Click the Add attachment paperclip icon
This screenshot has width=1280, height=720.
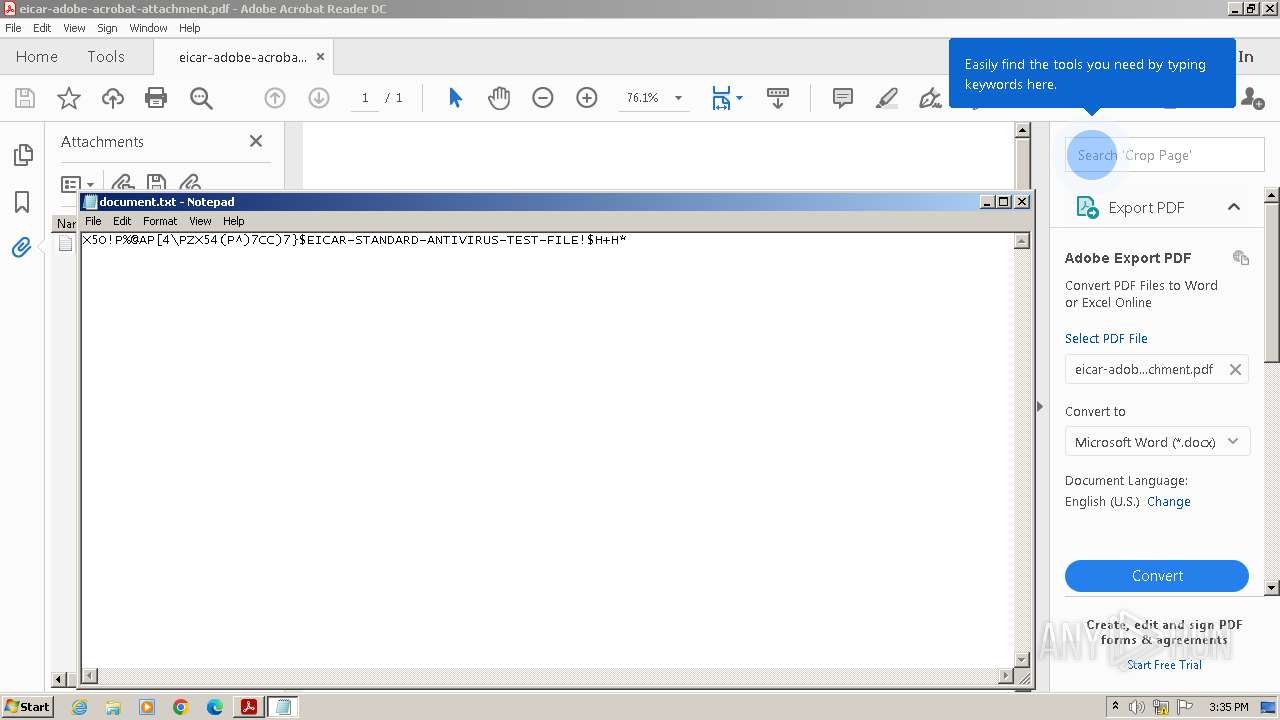[190, 183]
